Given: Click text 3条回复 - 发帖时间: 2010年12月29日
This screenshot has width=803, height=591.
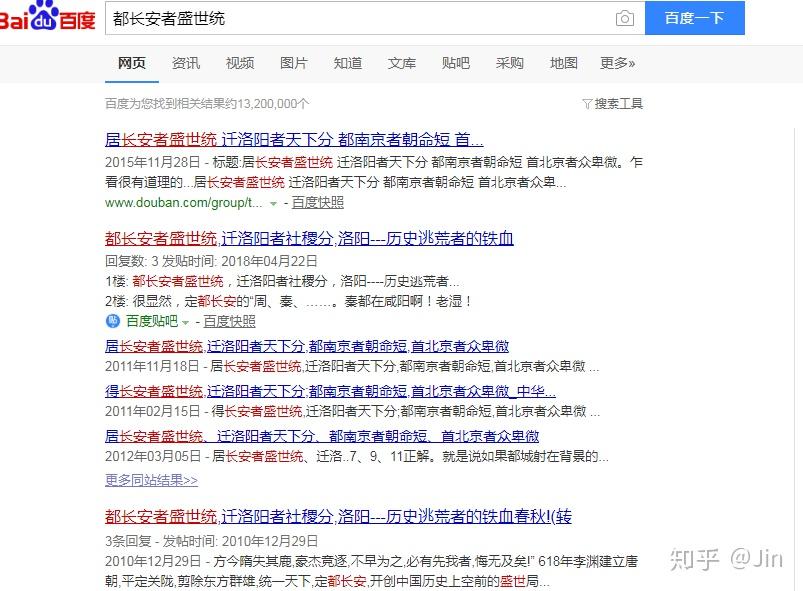Looking at the screenshot, I should pyautogui.click(x=212, y=541).
